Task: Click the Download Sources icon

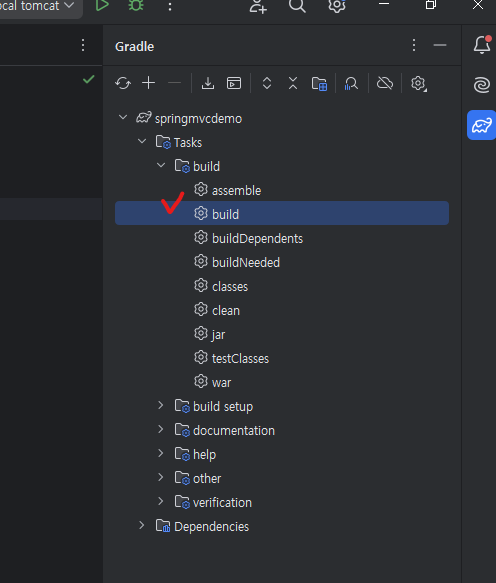Action: coord(208,83)
